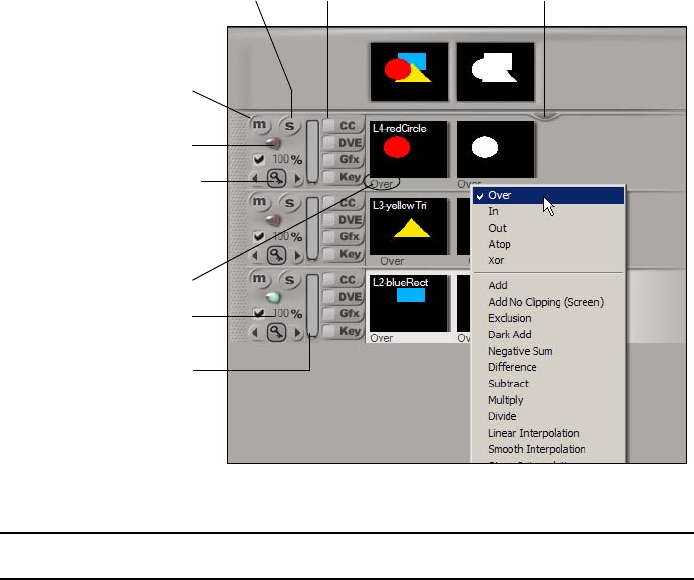The width and height of the screenshot is (694, 580).
Task: Enable Gfx on the L4-redCircle layer
Action: (x=328, y=159)
